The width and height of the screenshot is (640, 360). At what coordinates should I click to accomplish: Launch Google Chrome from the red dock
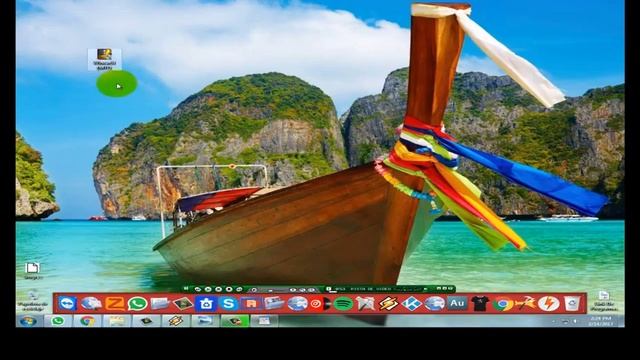(503, 303)
